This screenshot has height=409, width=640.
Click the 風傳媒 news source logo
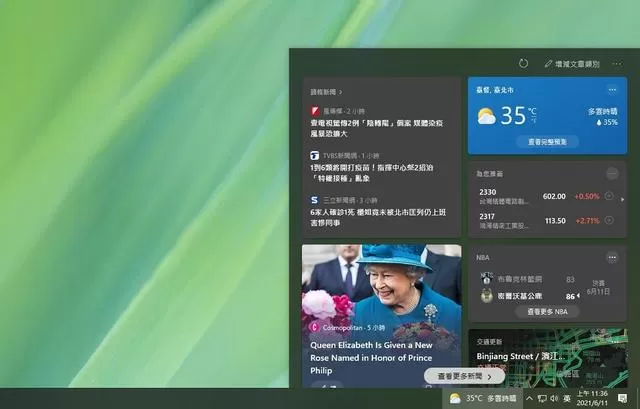315,111
